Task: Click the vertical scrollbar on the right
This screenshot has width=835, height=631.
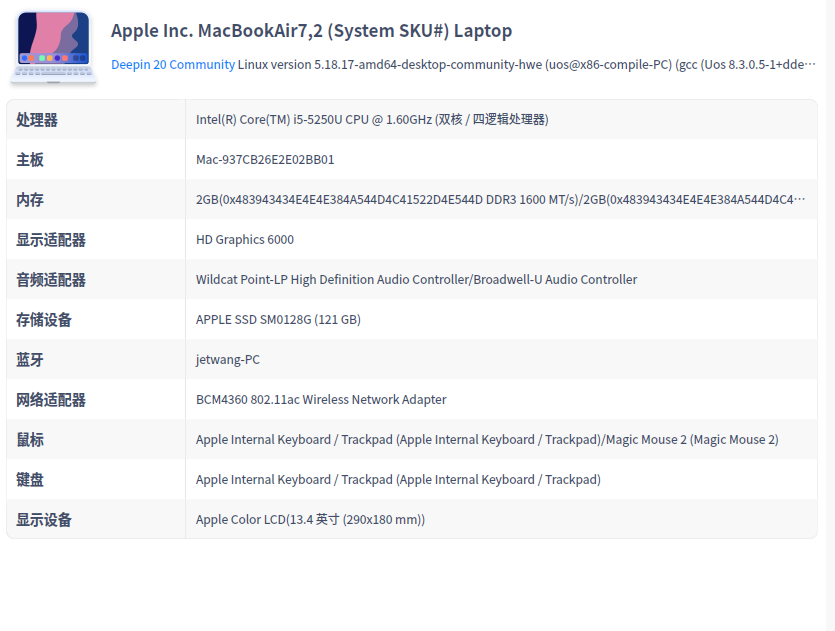Action: tap(830, 315)
